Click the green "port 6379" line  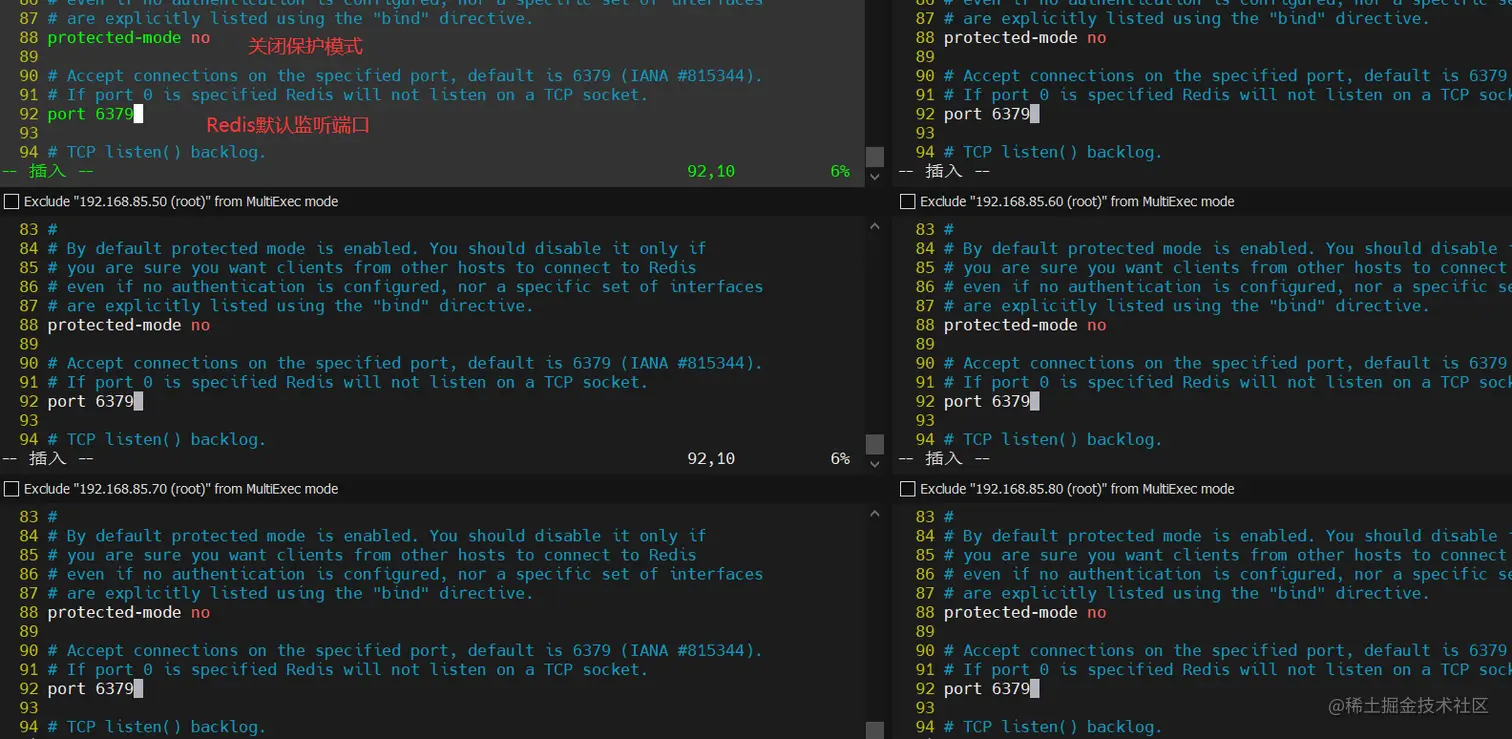[90, 114]
